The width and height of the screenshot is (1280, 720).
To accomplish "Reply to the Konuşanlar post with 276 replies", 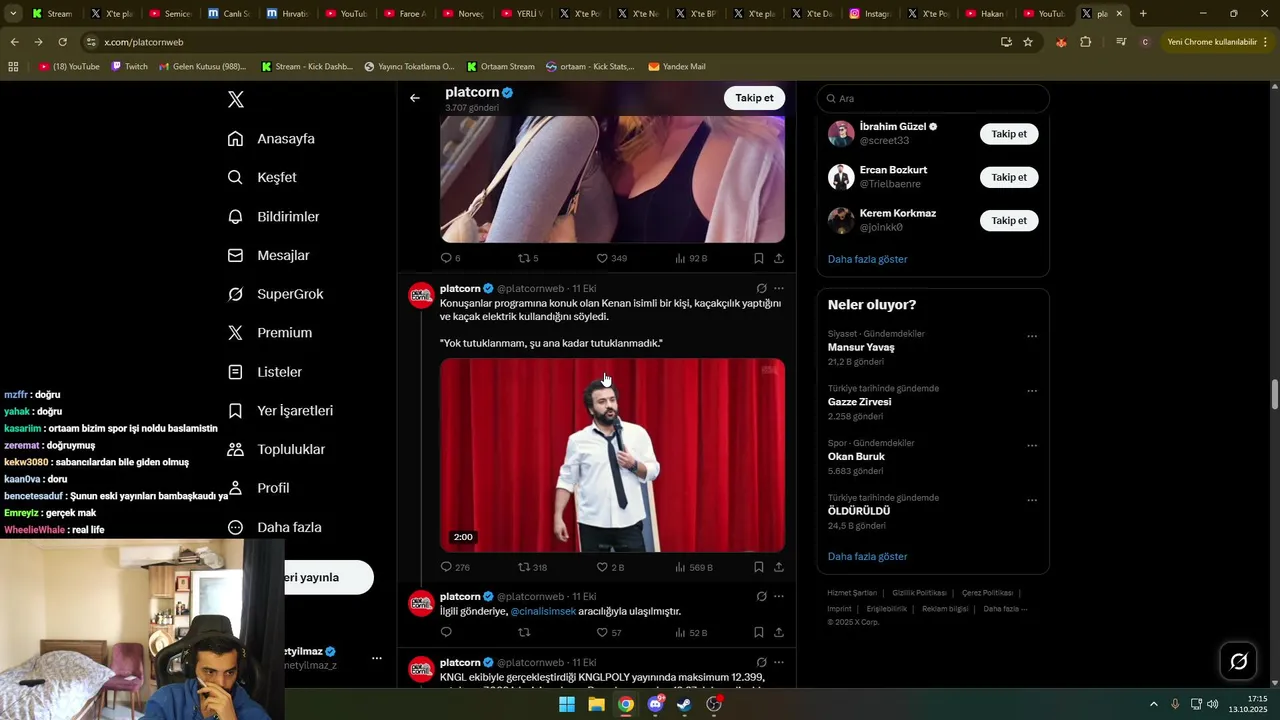I will point(455,567).
